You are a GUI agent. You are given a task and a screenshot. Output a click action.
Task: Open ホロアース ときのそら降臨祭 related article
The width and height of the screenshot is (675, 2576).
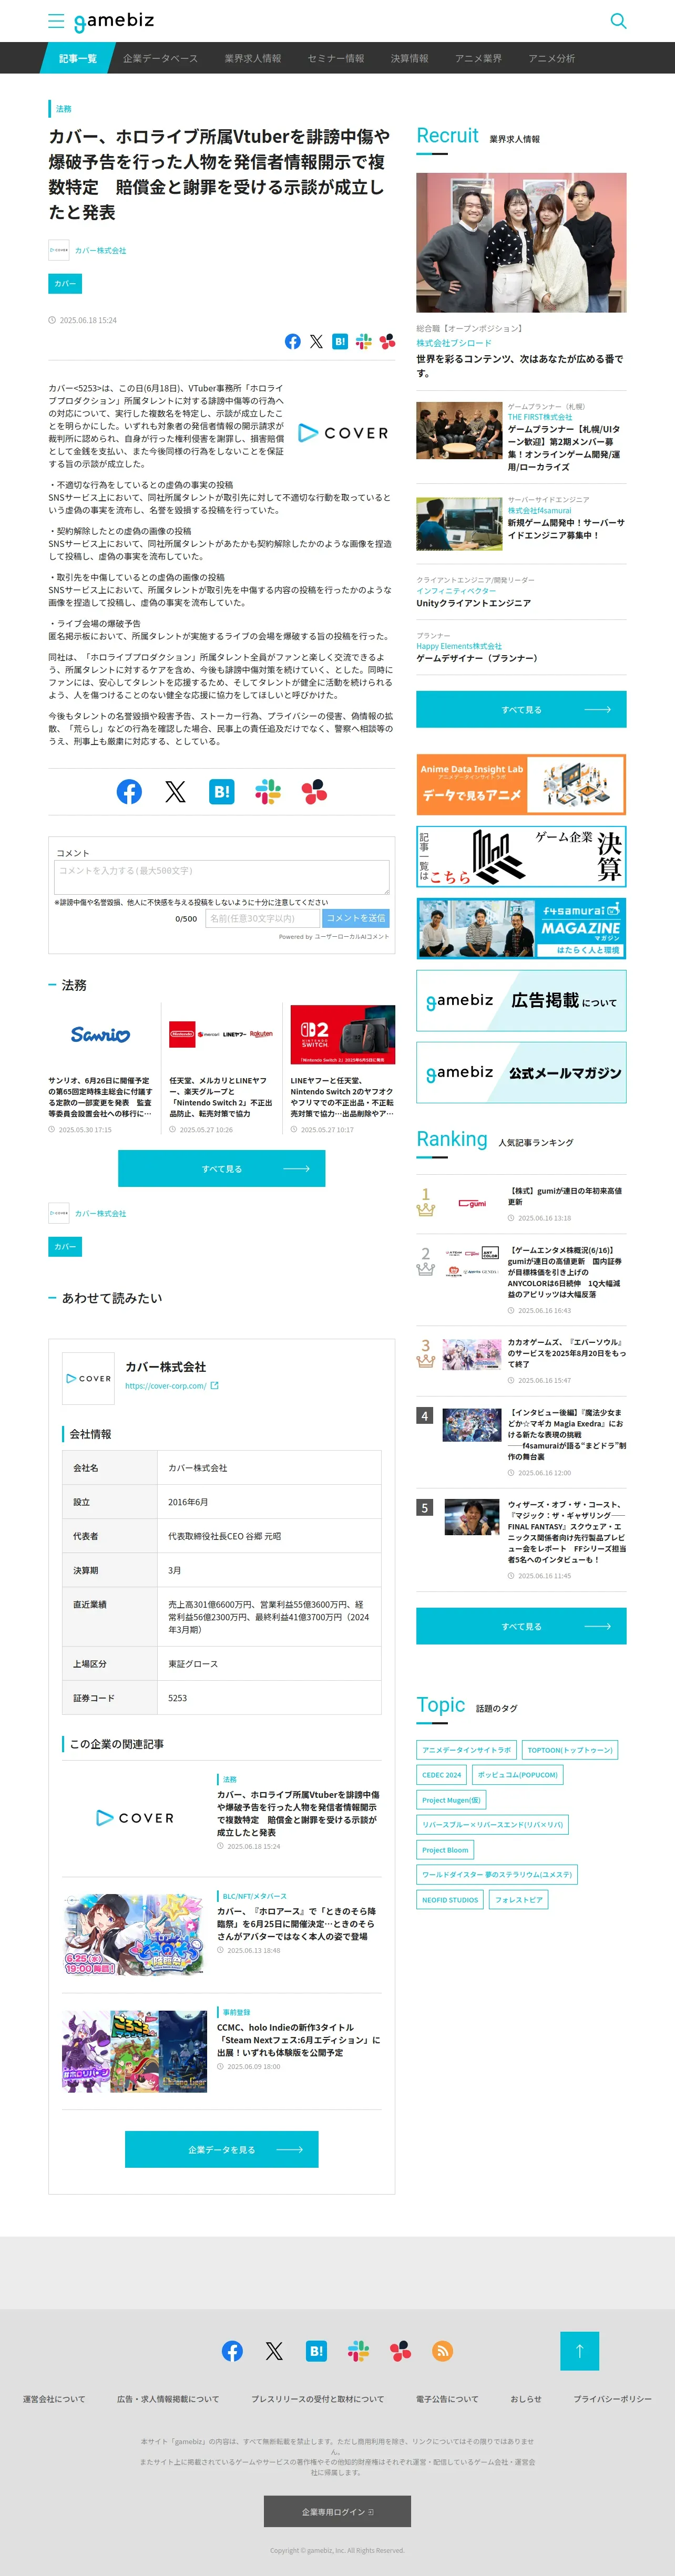coord(298,1923)
